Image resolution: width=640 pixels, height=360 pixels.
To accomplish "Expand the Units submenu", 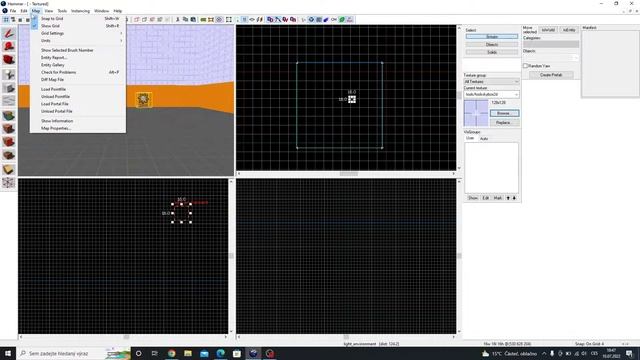I will click(78, 41).
